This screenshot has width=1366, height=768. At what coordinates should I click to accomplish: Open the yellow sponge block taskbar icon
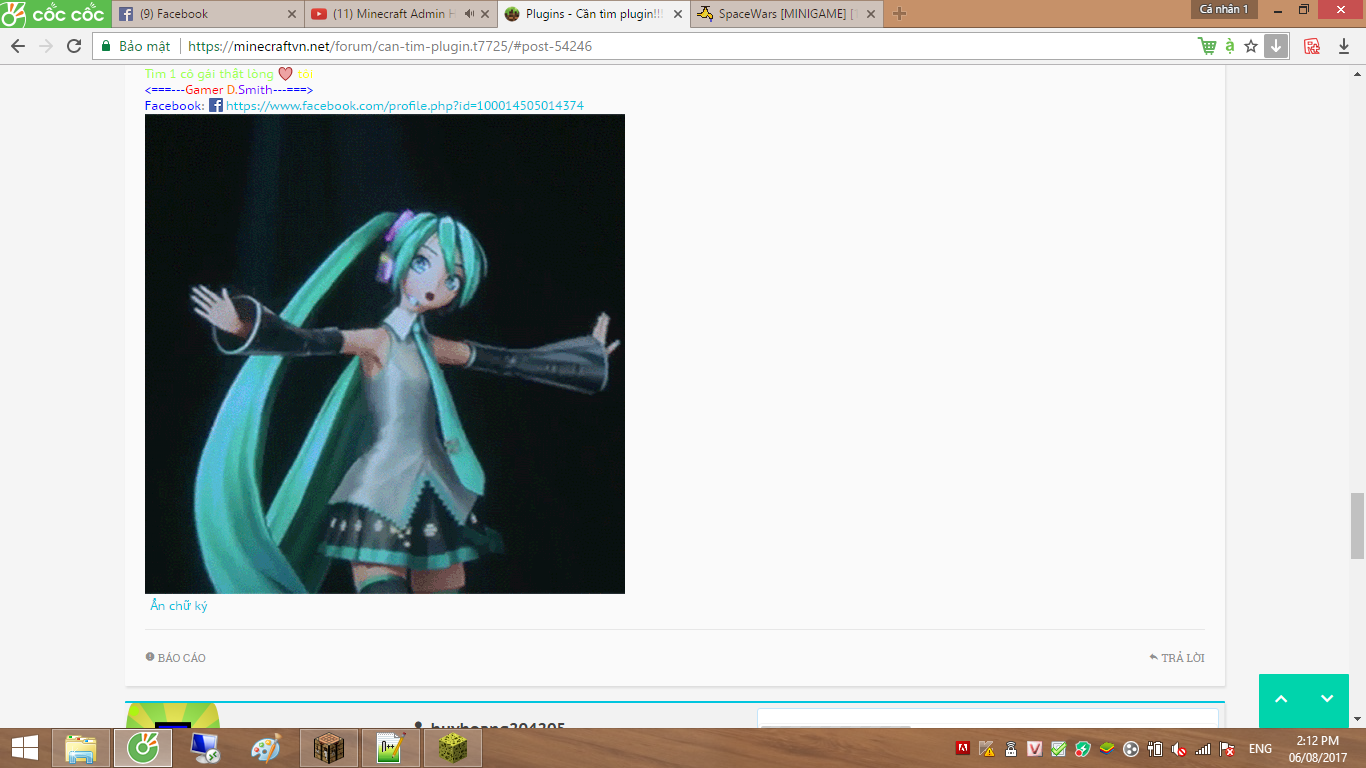click(453, 748)
